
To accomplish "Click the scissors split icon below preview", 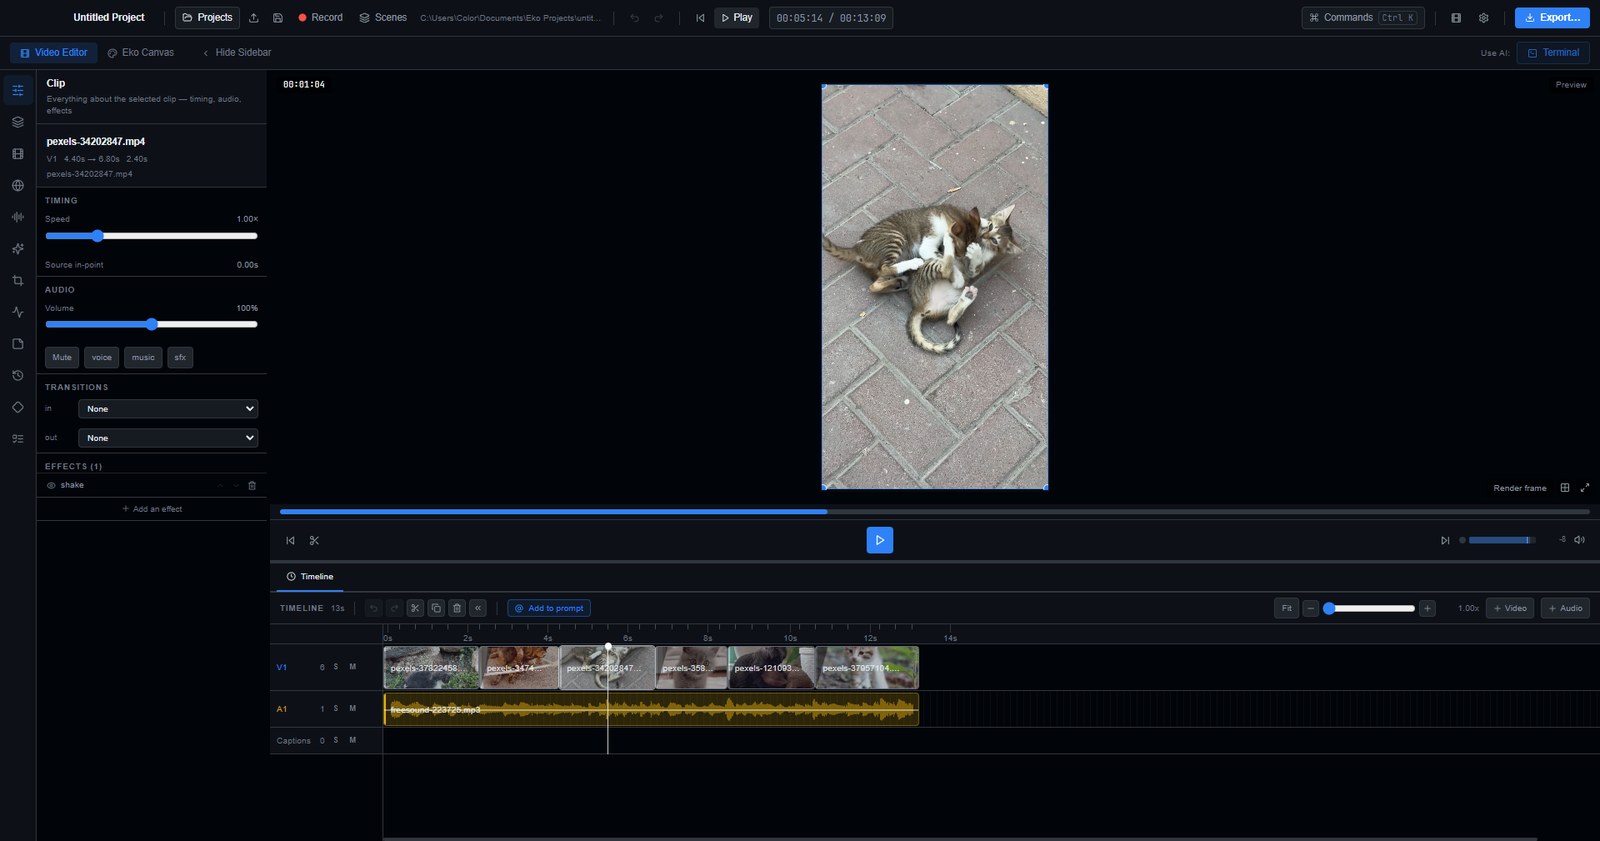I will tap(314, 541).
